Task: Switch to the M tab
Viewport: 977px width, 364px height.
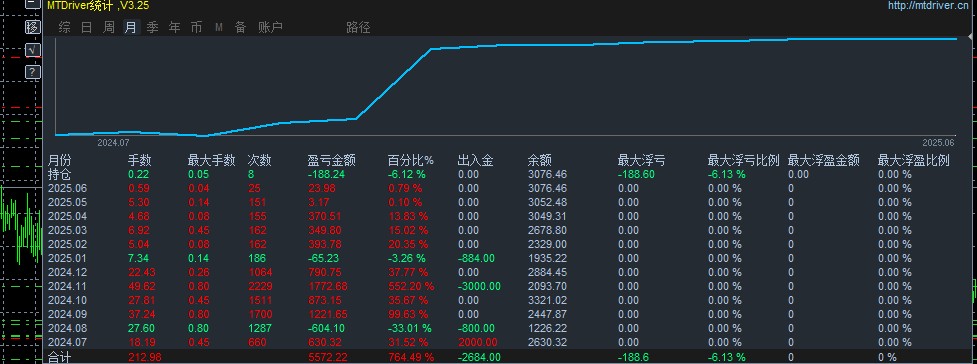Action: (x=219, y=27)
